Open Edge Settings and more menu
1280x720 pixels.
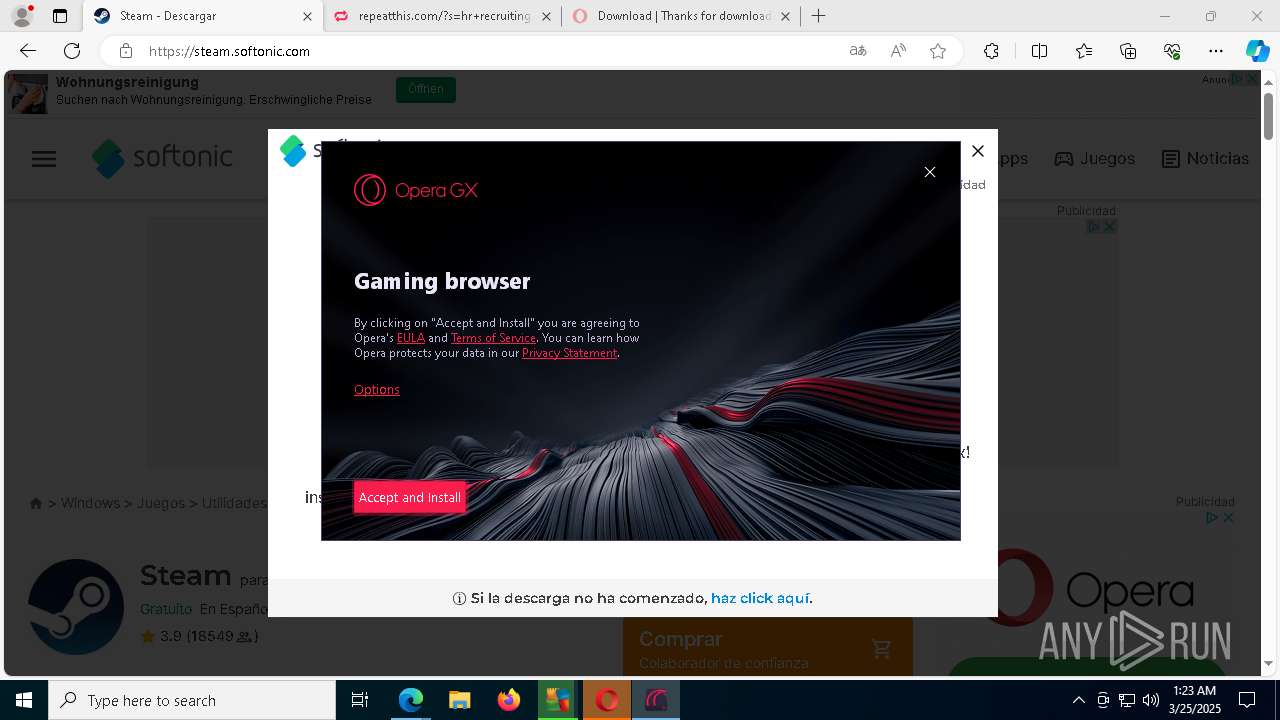[x=1216, y=51]
